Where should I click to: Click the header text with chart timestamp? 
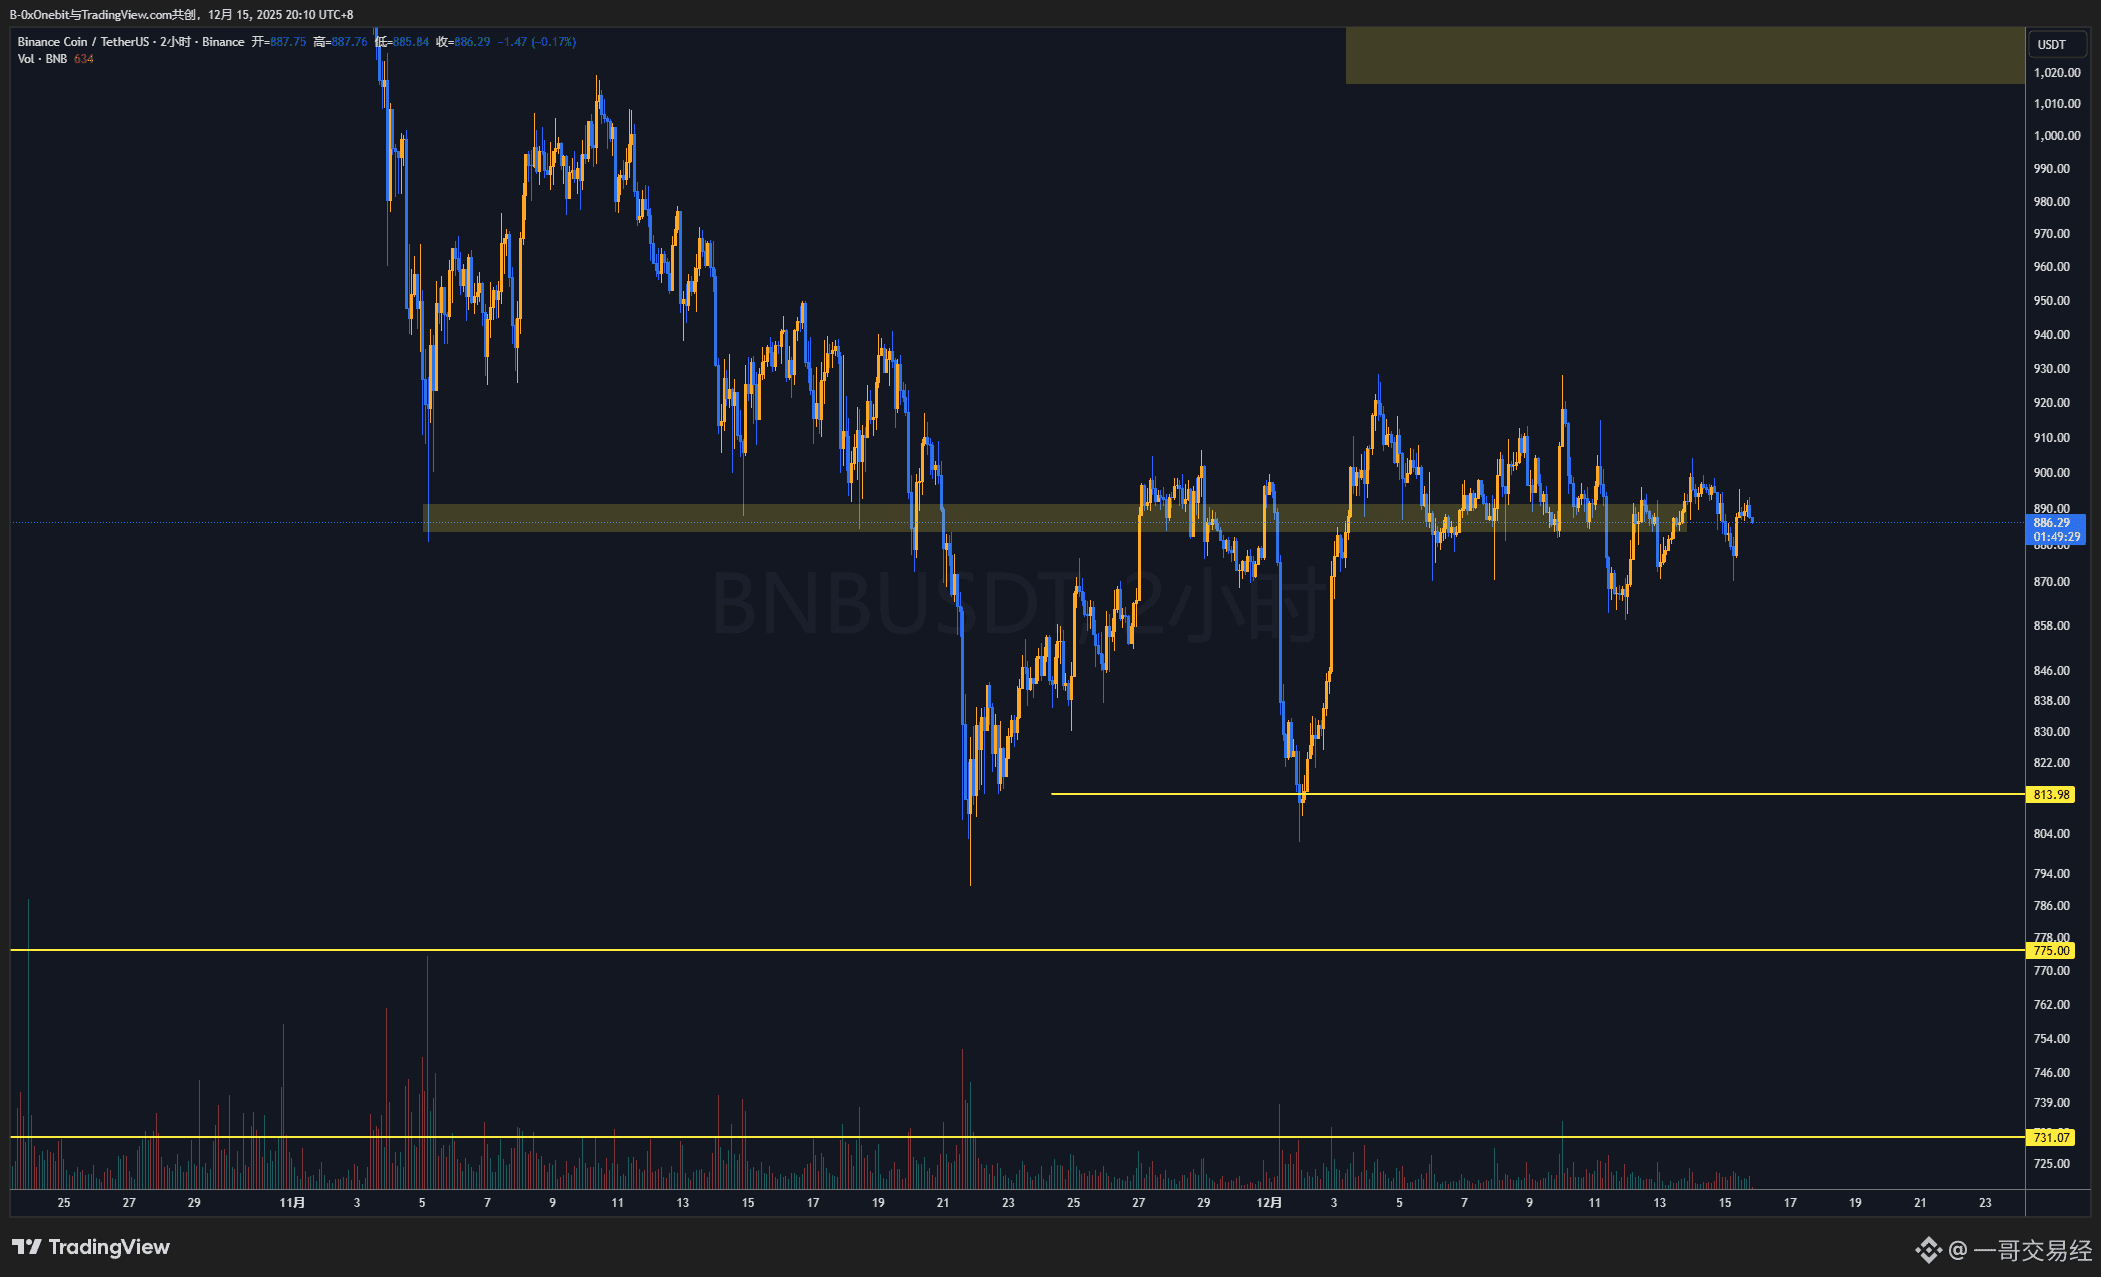click(181, 14)
